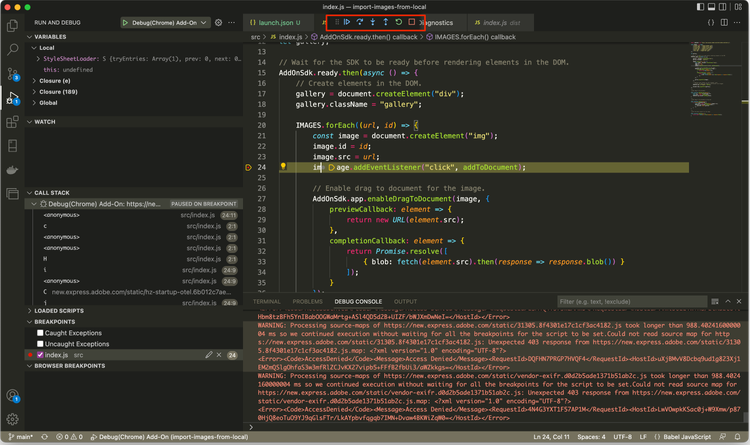Click UTF-8 encoding in status bar
The height and width of the screenshot is (445, 750).
[x=622, y=437]
